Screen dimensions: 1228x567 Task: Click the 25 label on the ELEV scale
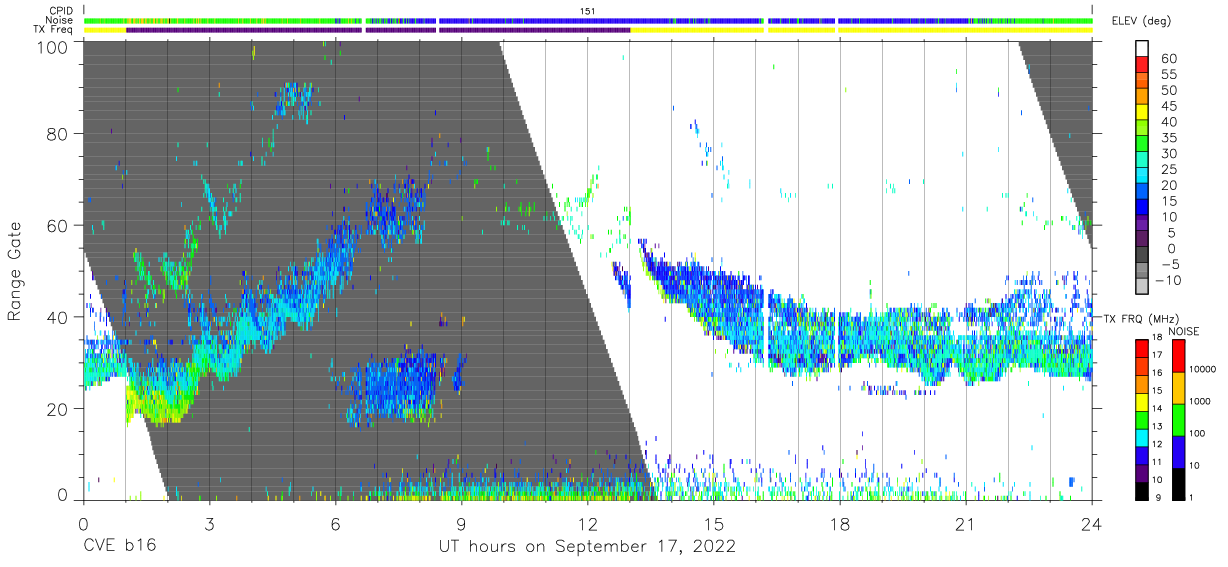(x=1168, y=170)
